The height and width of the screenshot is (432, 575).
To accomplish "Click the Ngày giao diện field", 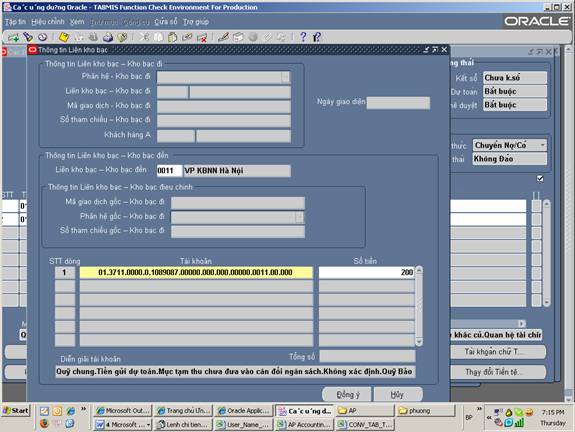I will [x=398, y=103].
